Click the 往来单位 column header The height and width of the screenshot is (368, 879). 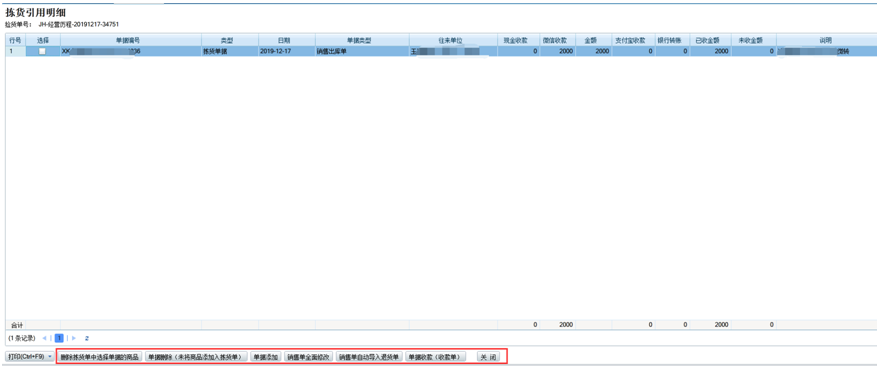[x=453, y=40]
